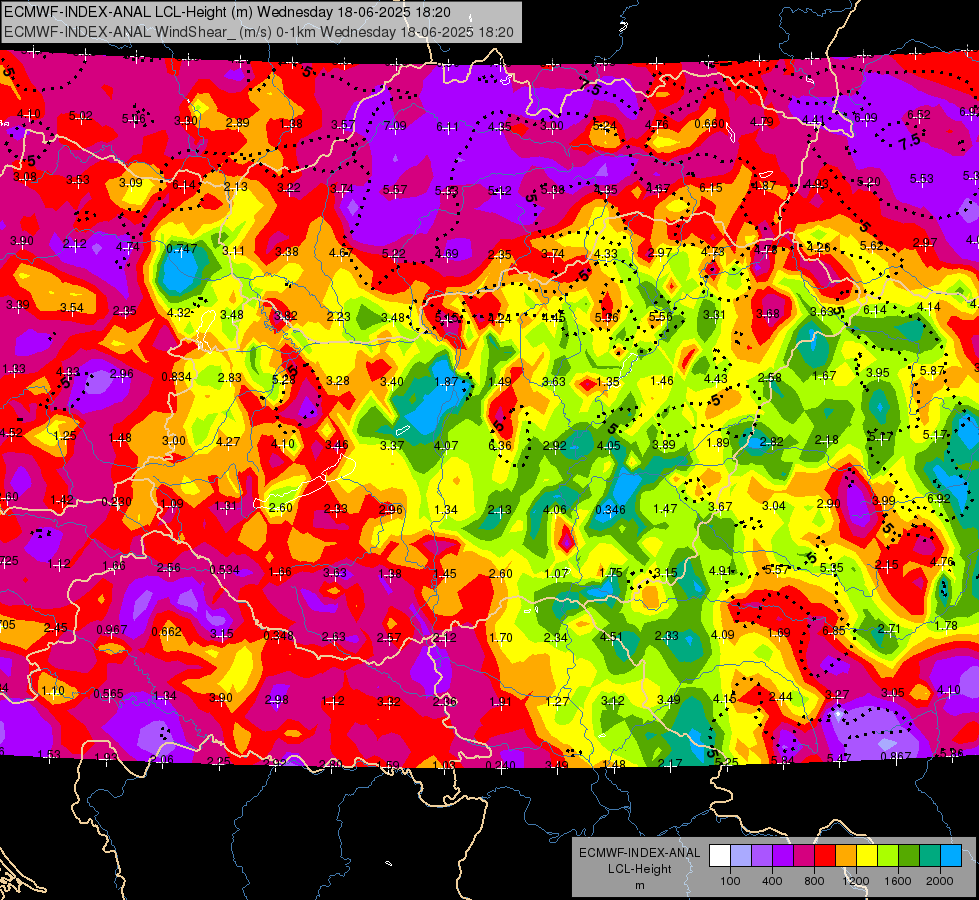
Task: Click the 4.91 wind shear value
Action: [720, 570]
